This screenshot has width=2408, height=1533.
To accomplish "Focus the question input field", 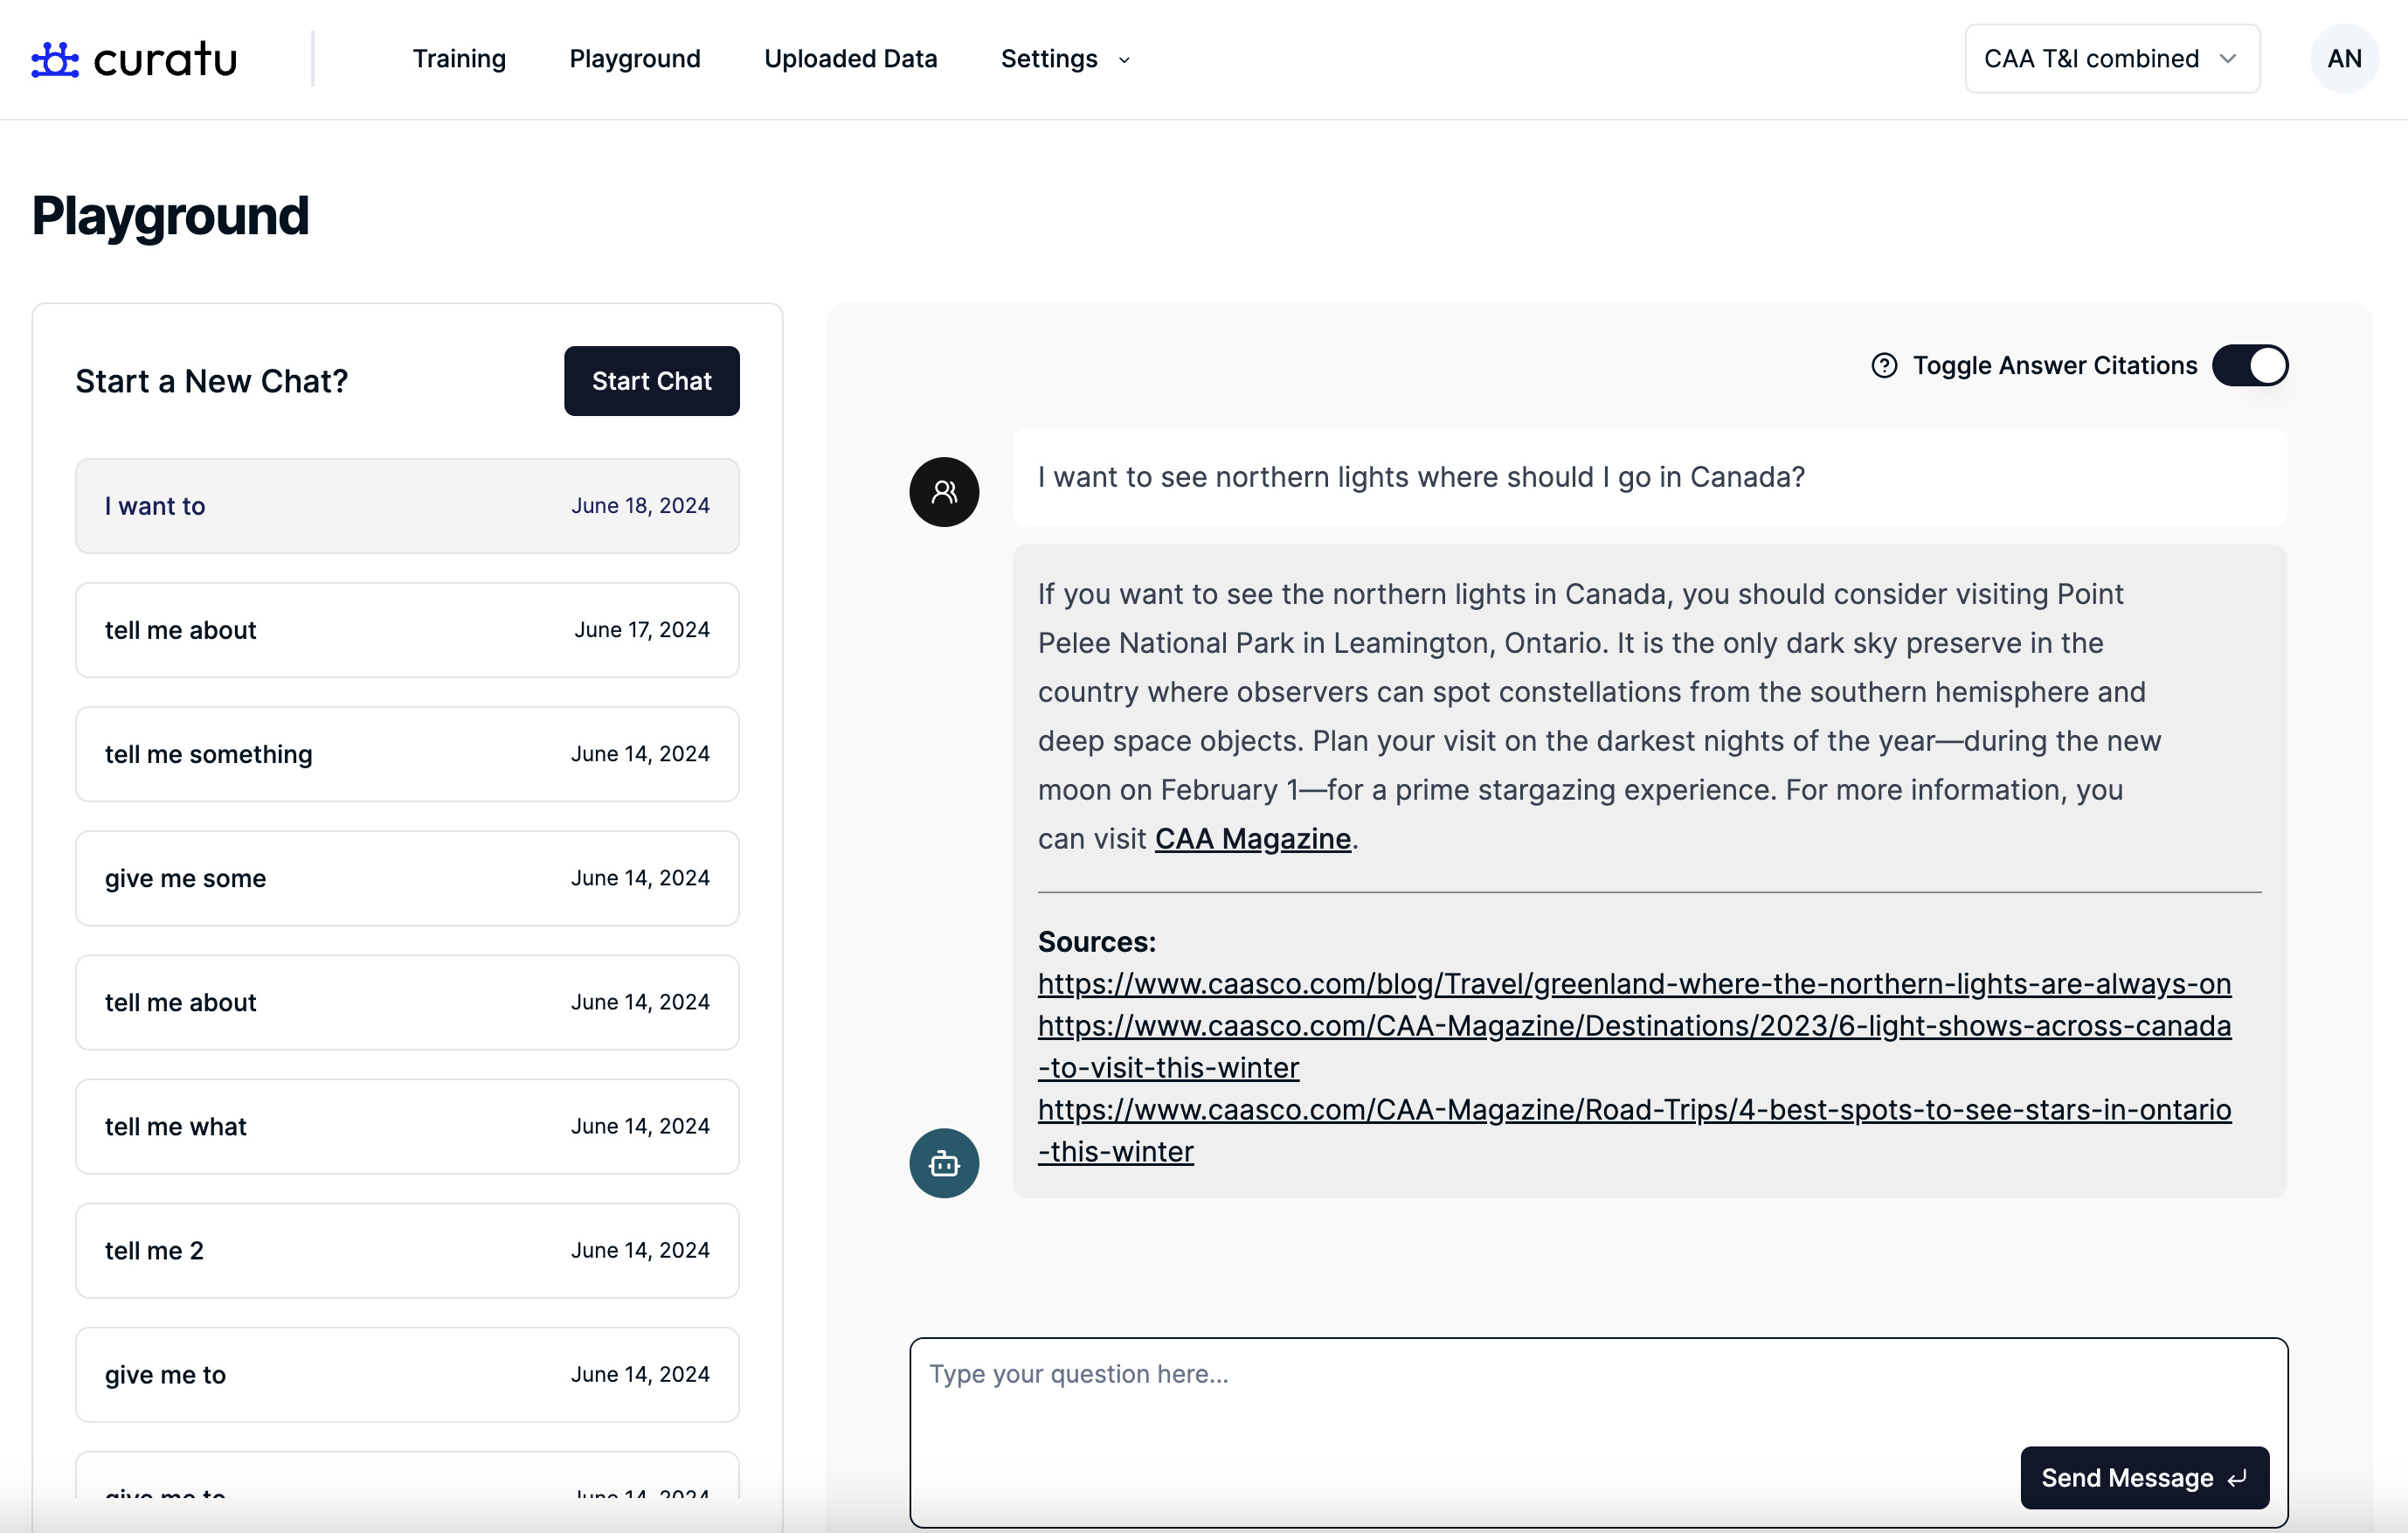I will 1597,1432.
